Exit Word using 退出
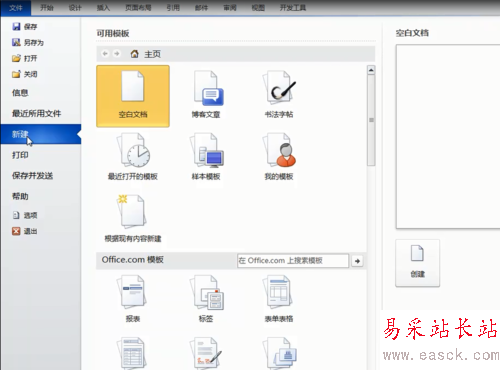The height and width of the screenshot is (370, 500). pyautogui.click(x=25, y=231)
